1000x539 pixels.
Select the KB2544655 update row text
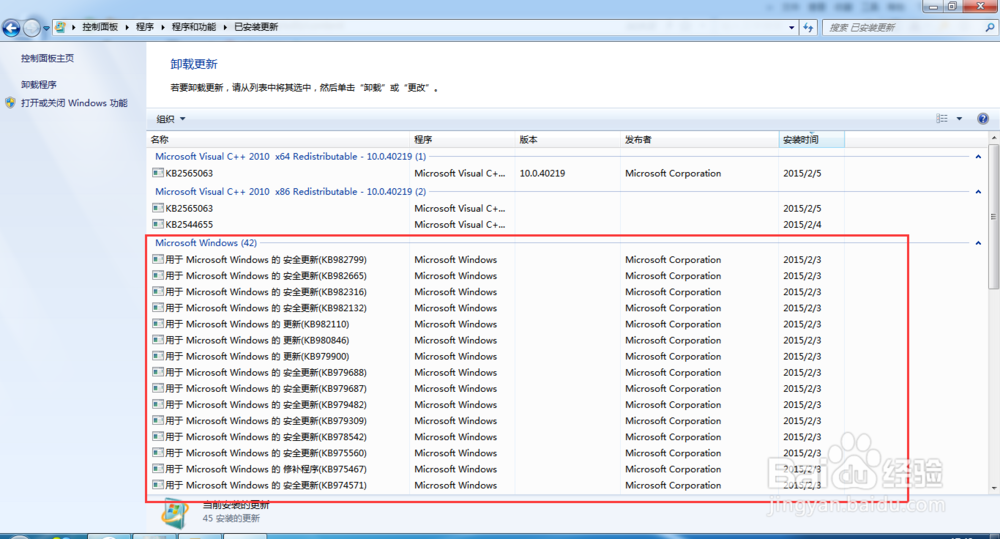189,225
